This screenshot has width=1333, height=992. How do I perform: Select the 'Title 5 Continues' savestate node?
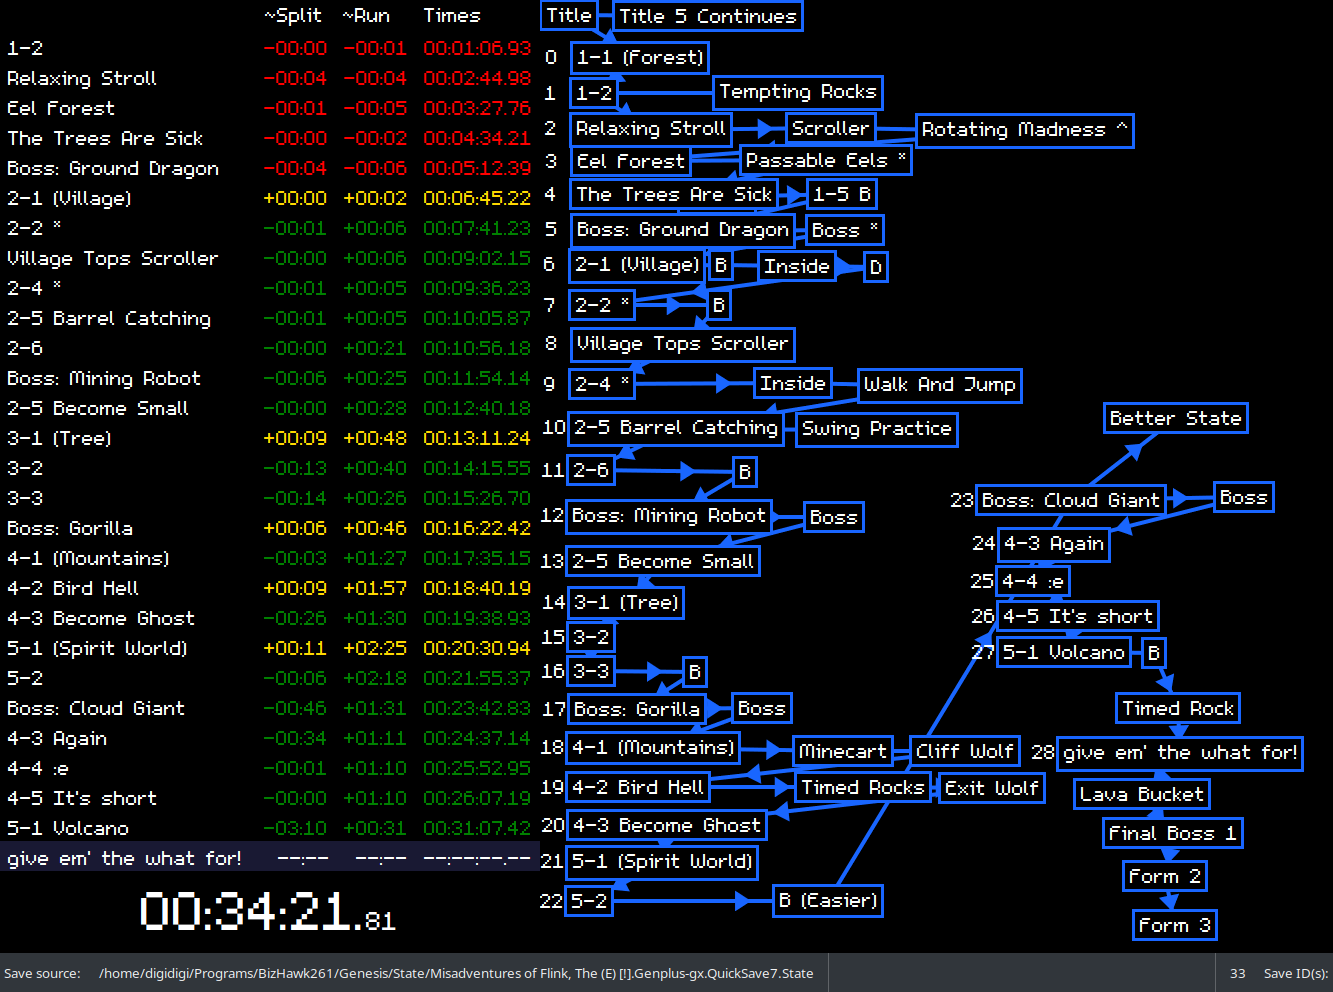click(707, 16)
